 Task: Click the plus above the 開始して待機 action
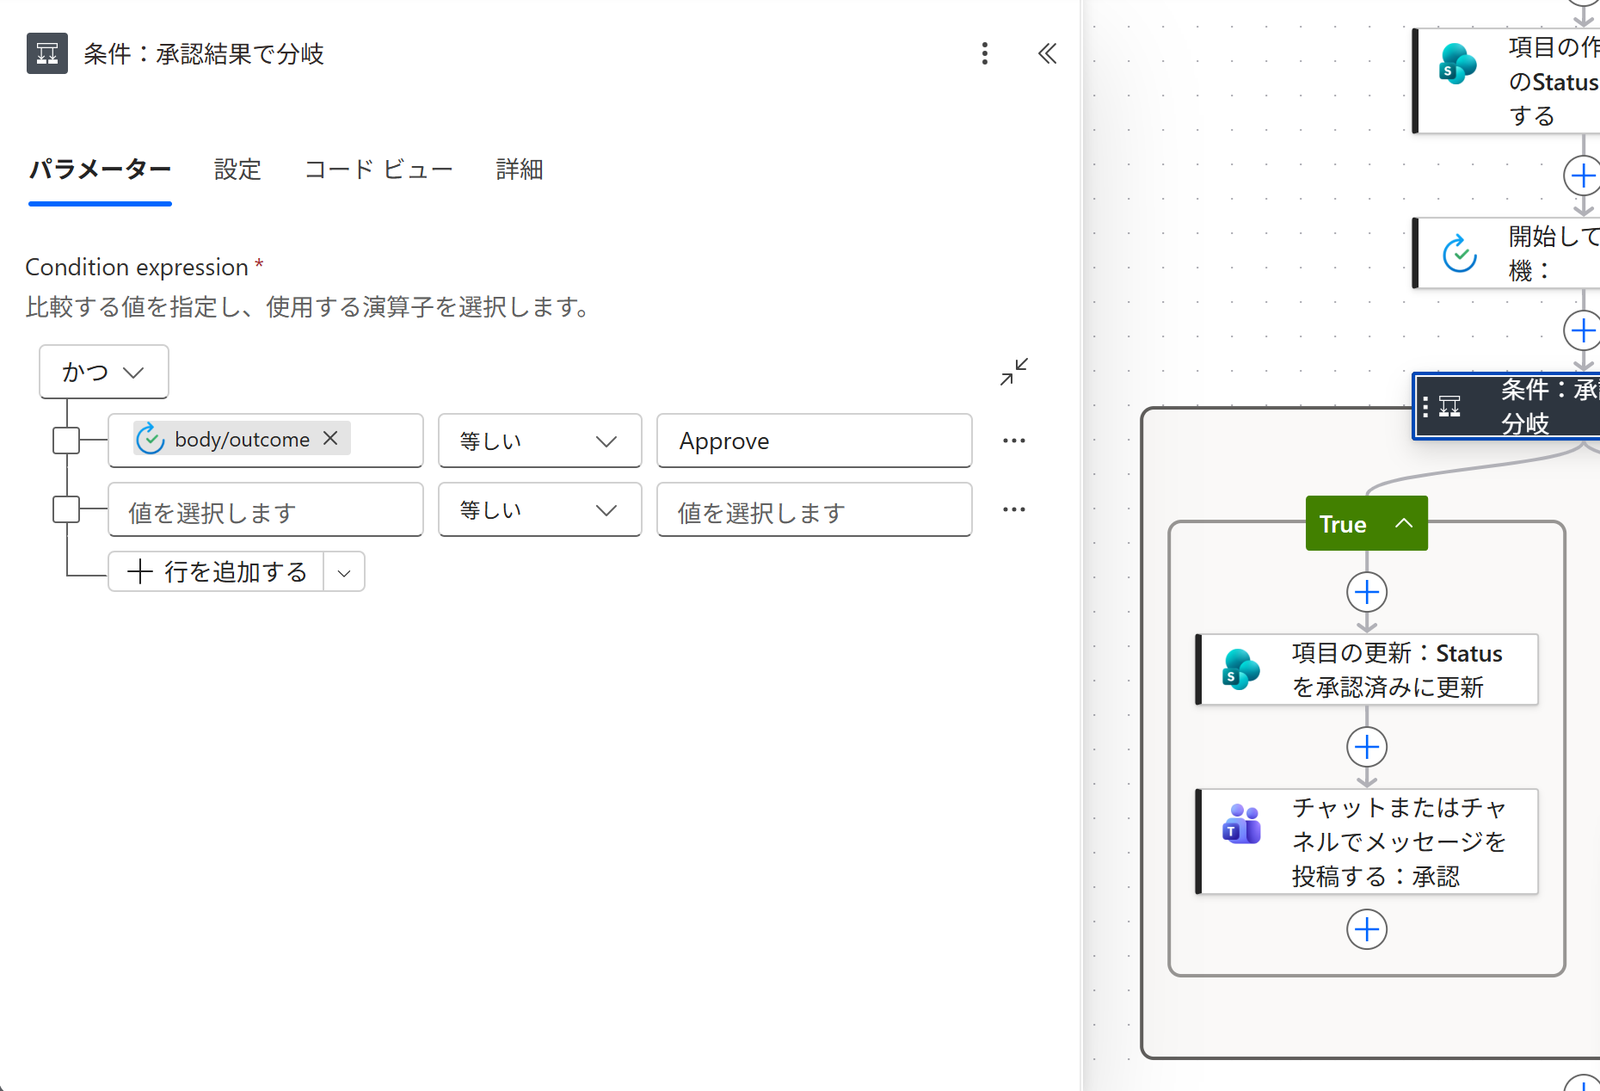(1583, 176)
